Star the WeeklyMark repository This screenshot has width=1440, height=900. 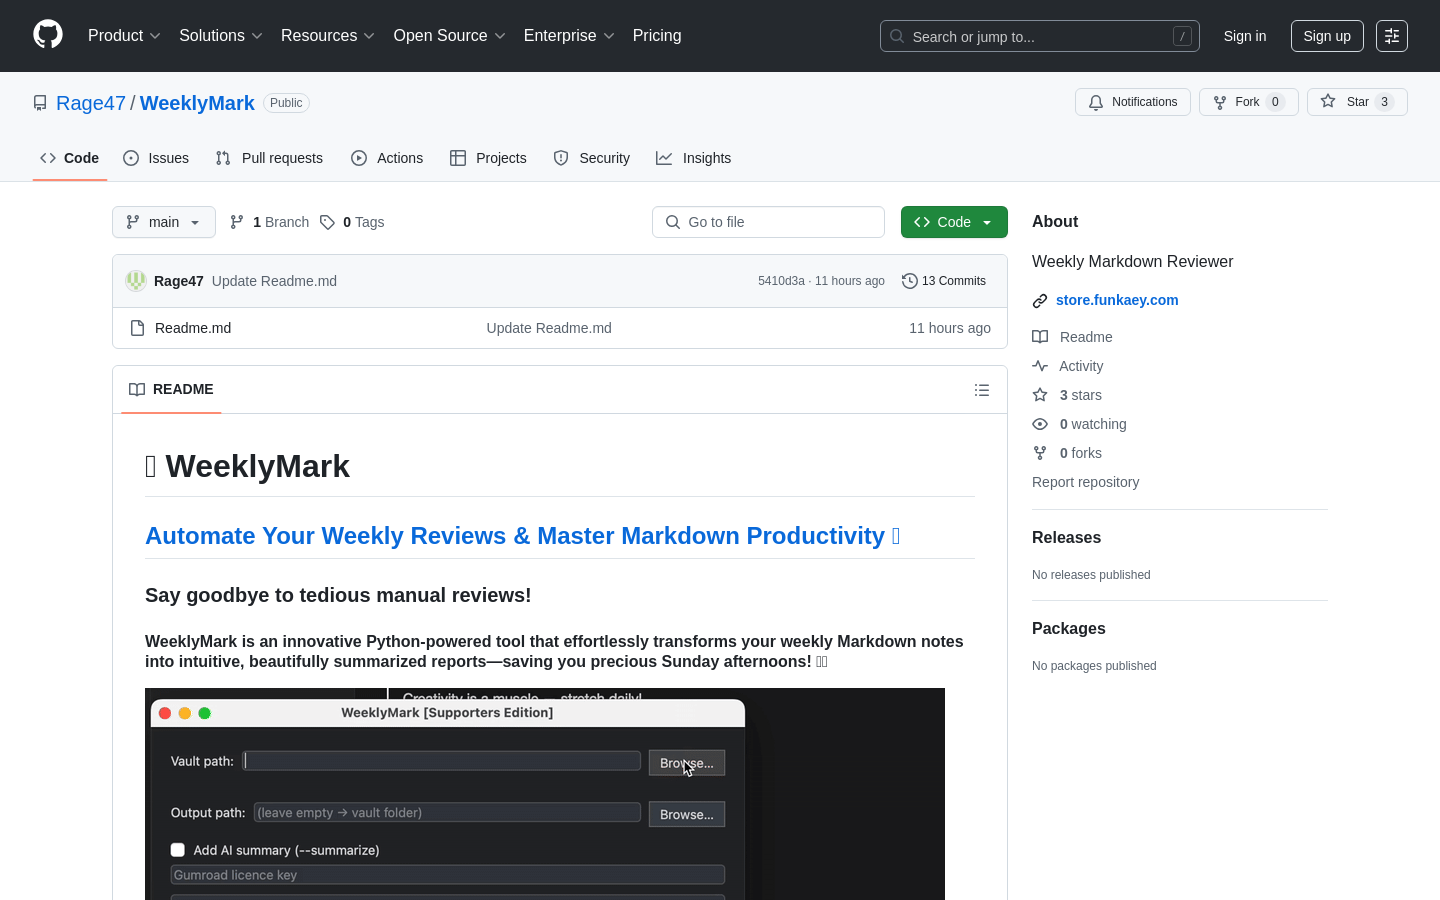point(1357,102)
